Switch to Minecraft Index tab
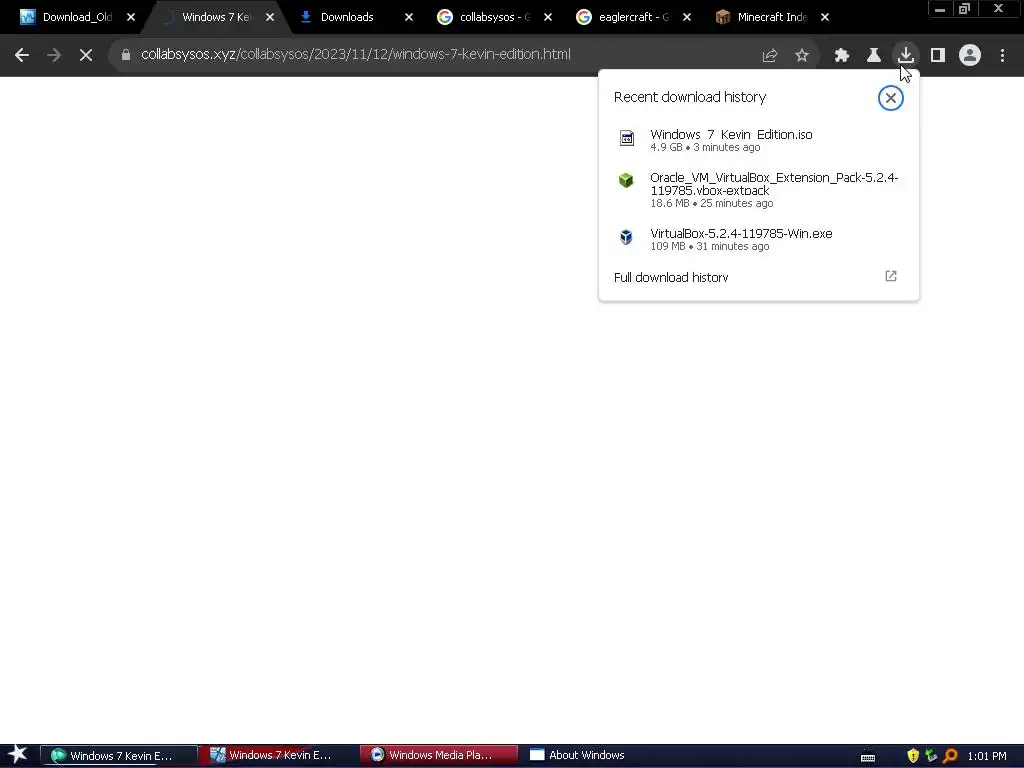This screenshot has height=768, width=1024. pos(772,17)
